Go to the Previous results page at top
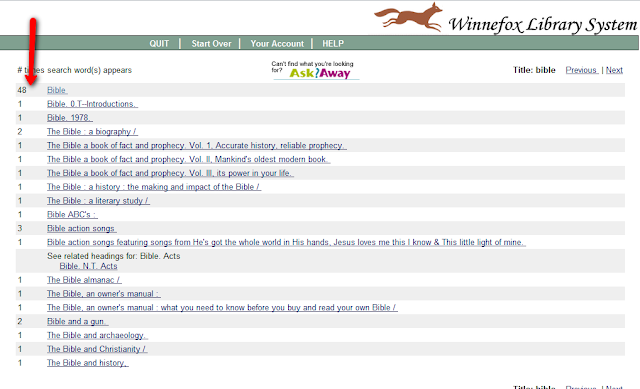 point(582,70)
